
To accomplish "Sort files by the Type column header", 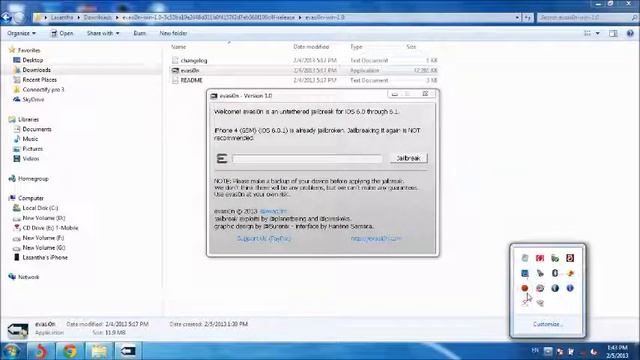I will point(356,47).
